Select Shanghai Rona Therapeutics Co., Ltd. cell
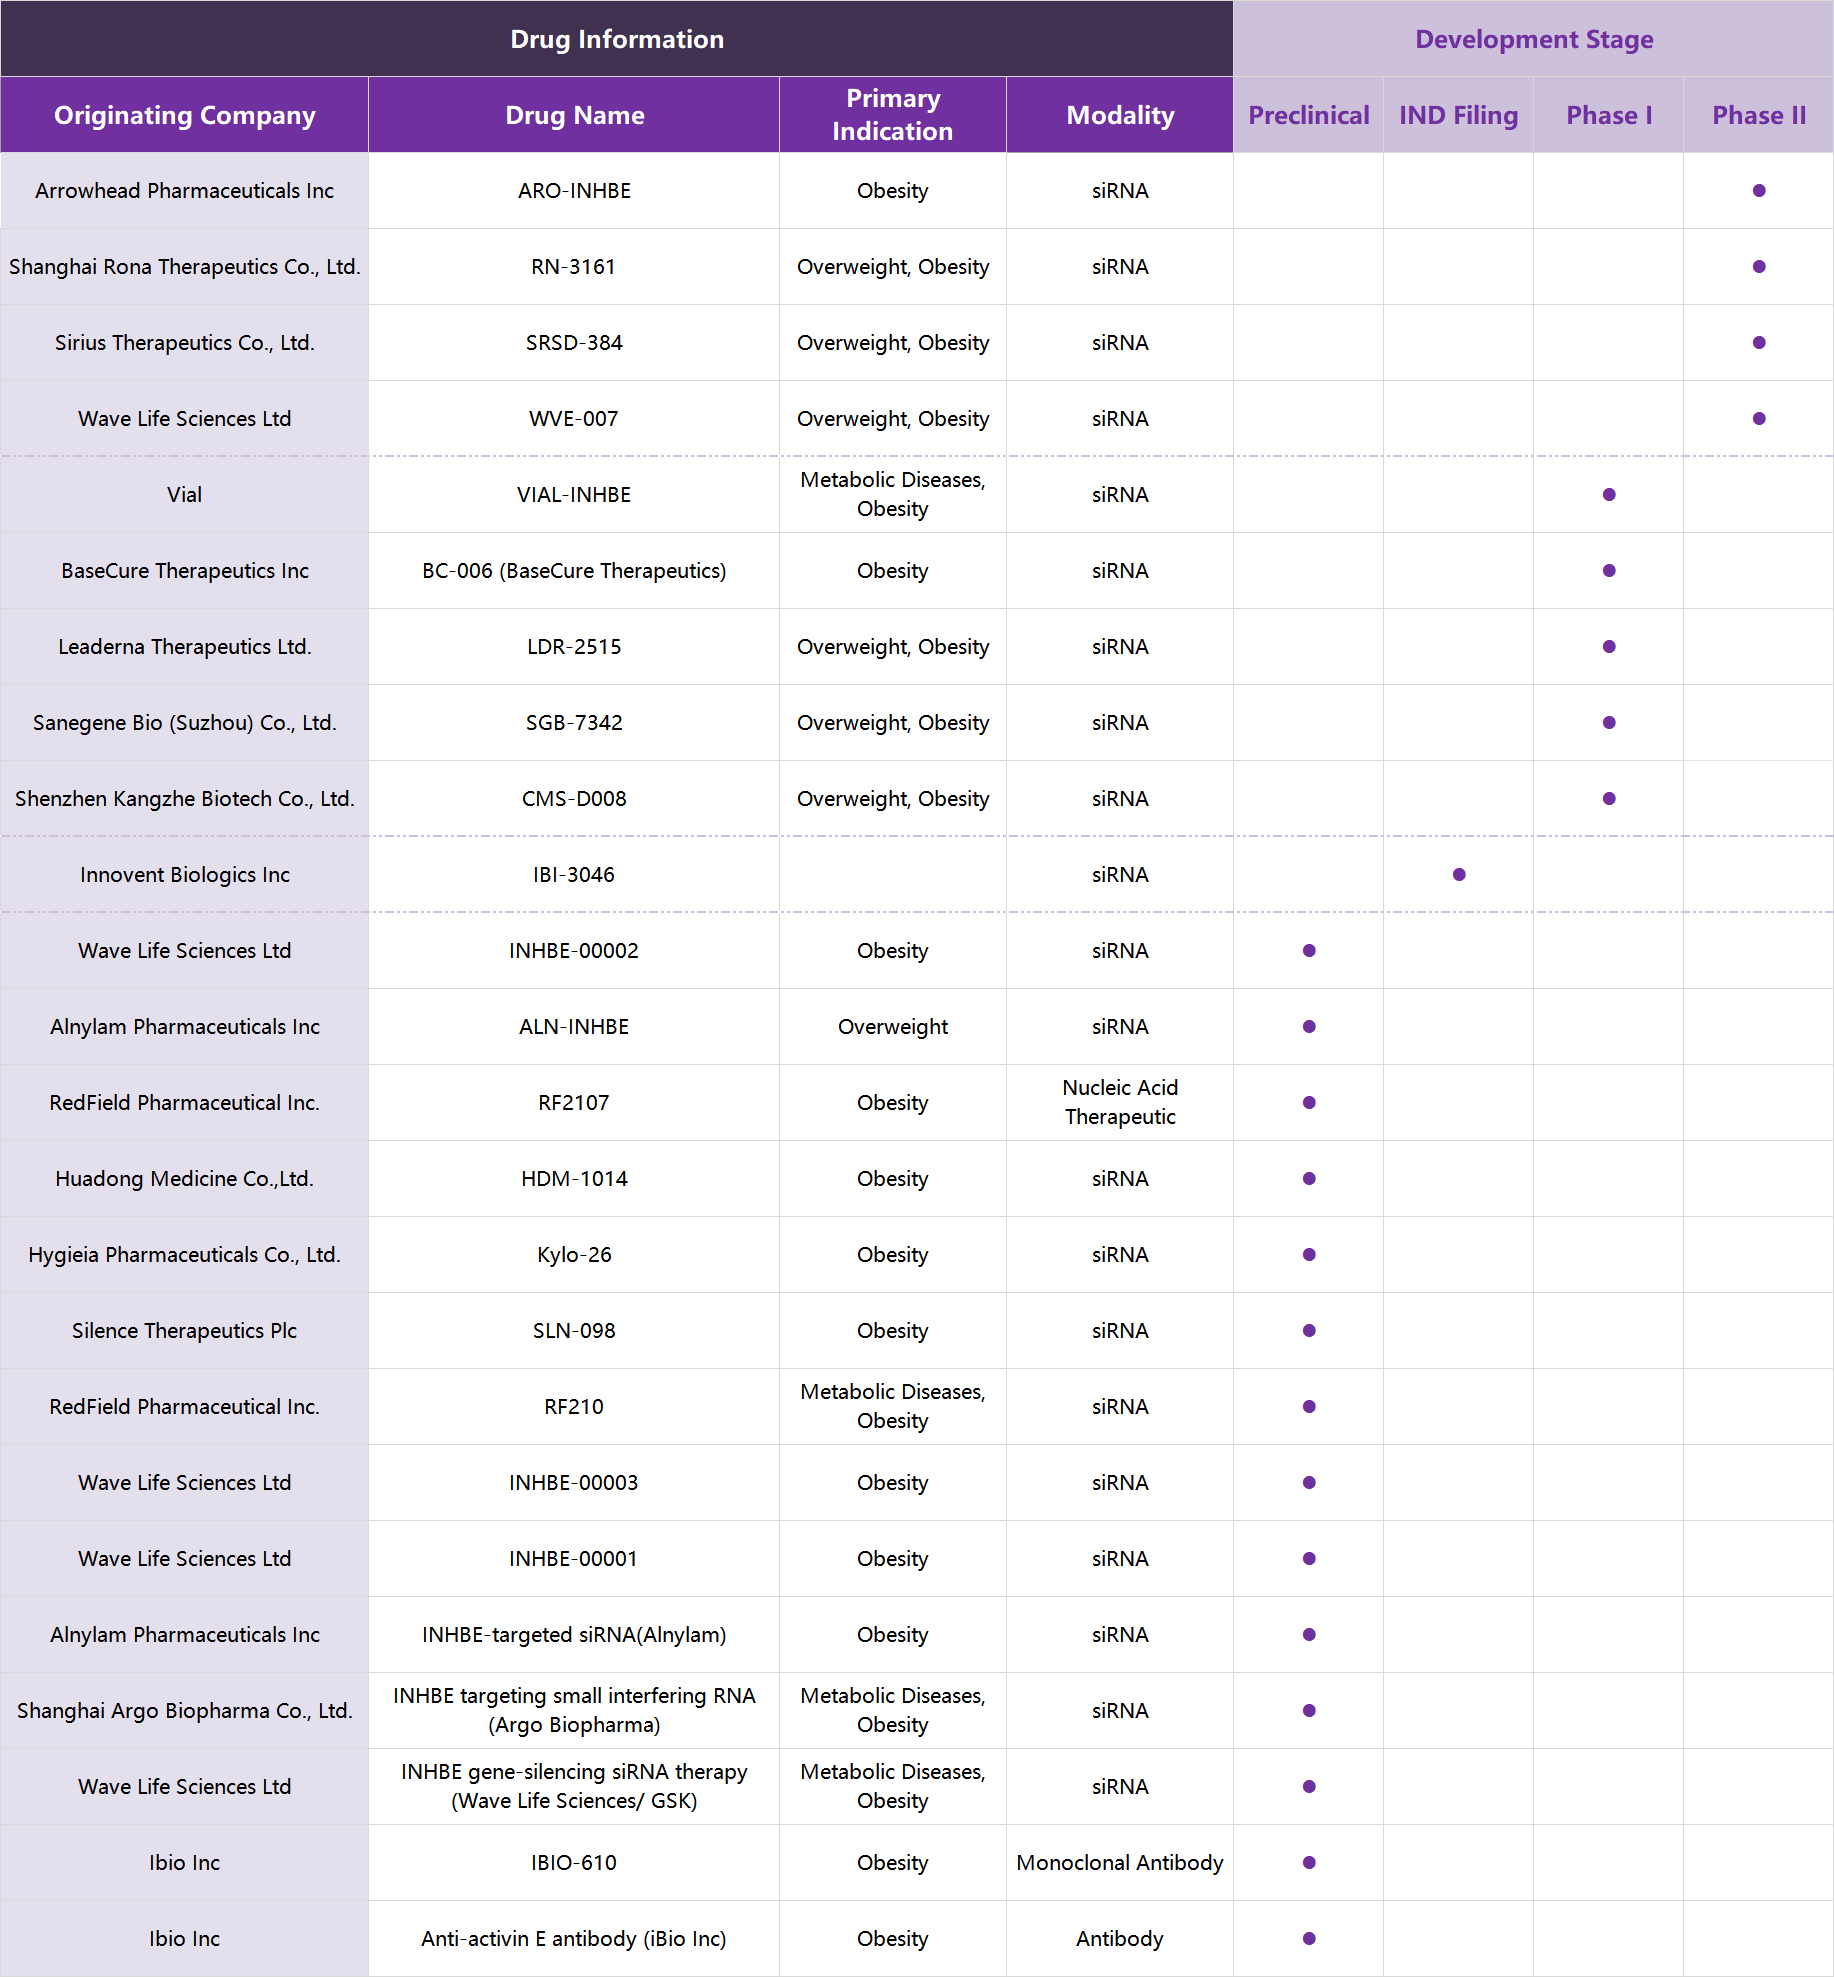This screenshot has height=1977, width=1834. point(184,267)
